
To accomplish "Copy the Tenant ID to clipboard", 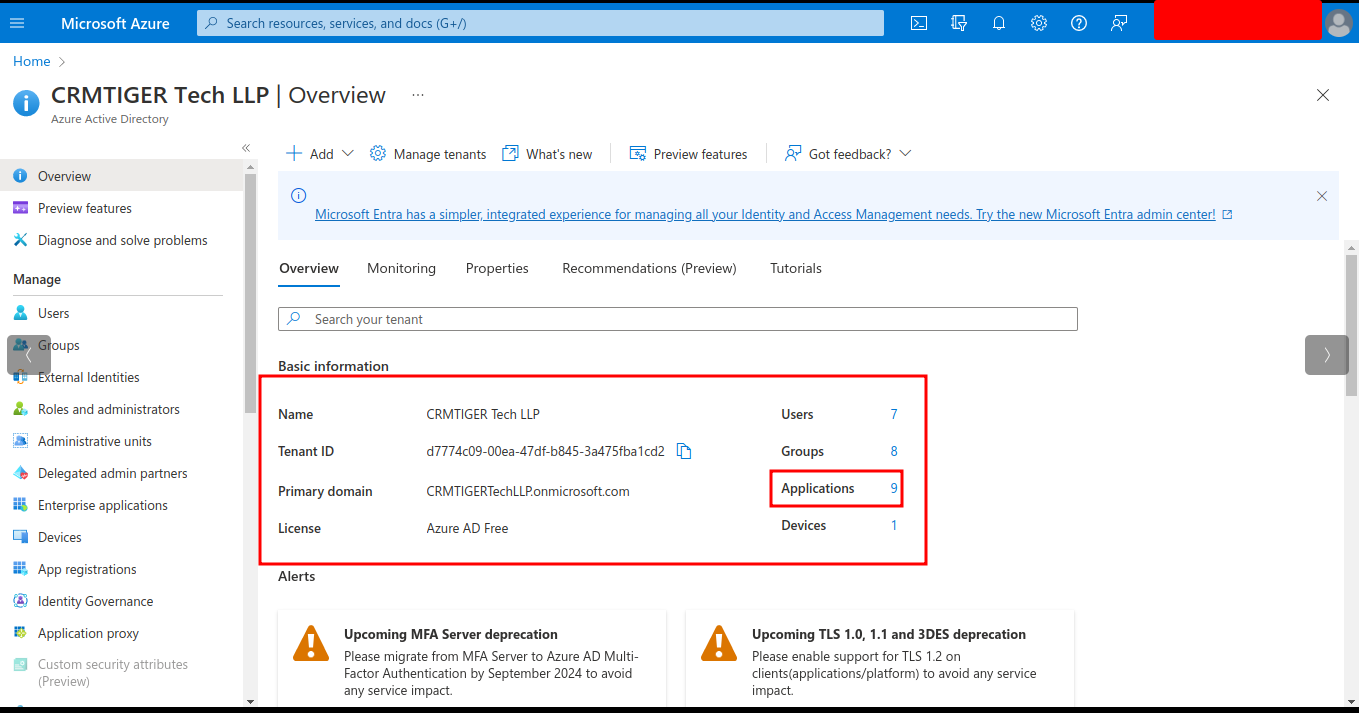I will click(684, 451).
